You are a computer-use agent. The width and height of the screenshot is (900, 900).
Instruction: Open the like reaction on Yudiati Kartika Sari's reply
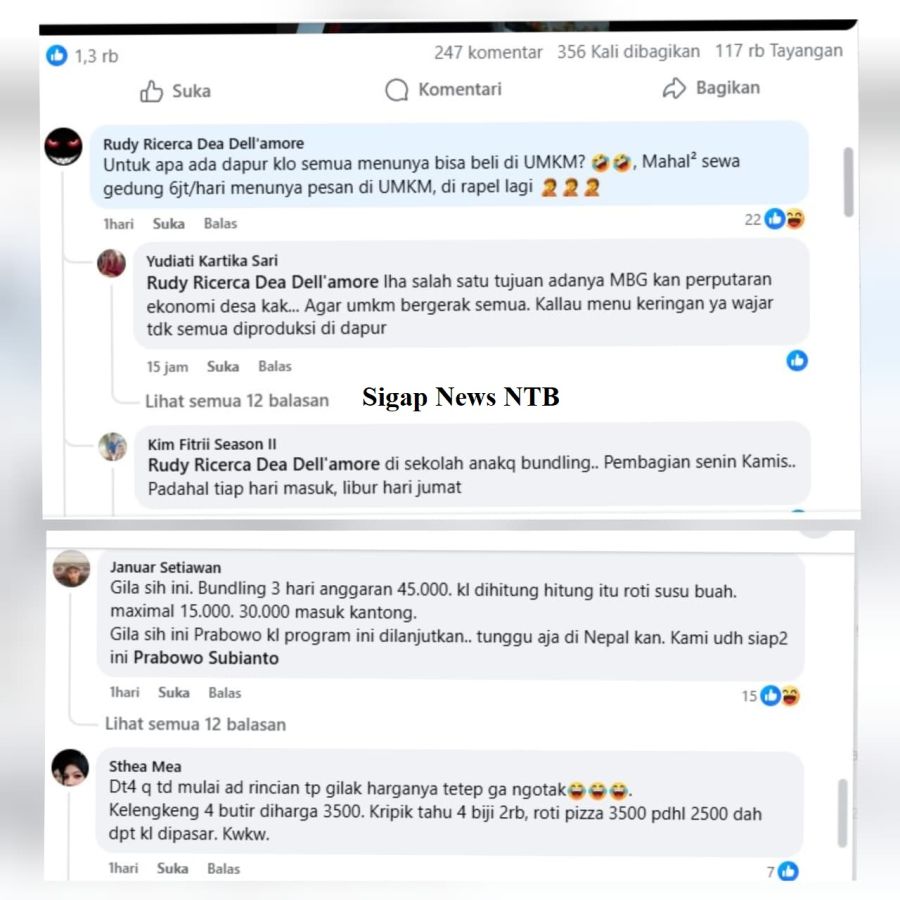(x=797, y=360)
